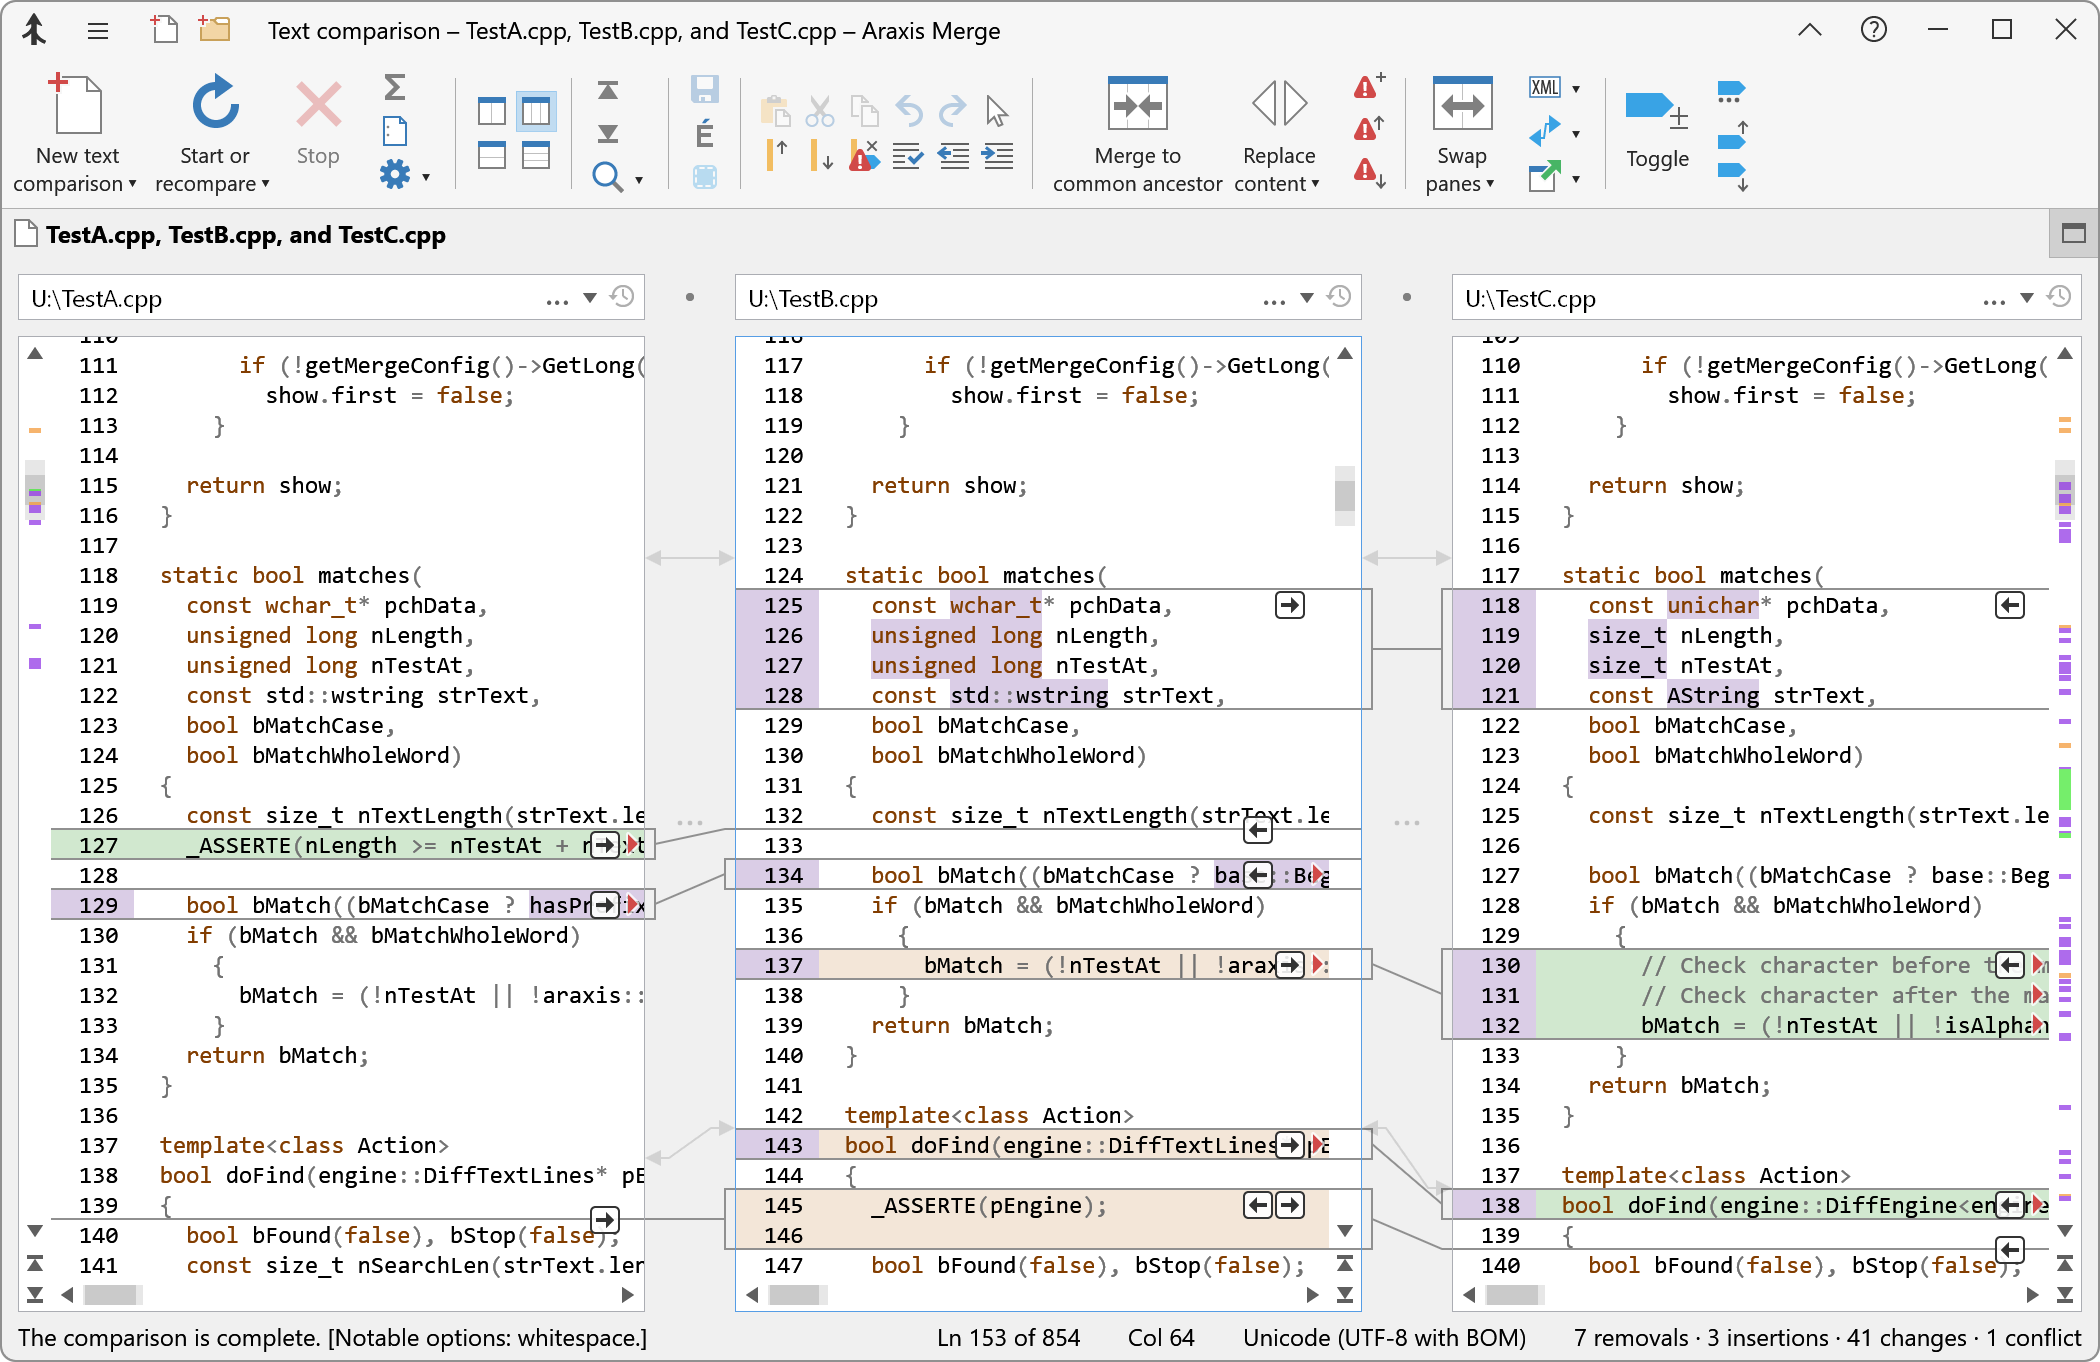Click the ellipsis button beside U:\TestB.cpp
Image resolution: width=2100 pixels, height=1362 pixels.
tap(1273, 298)
